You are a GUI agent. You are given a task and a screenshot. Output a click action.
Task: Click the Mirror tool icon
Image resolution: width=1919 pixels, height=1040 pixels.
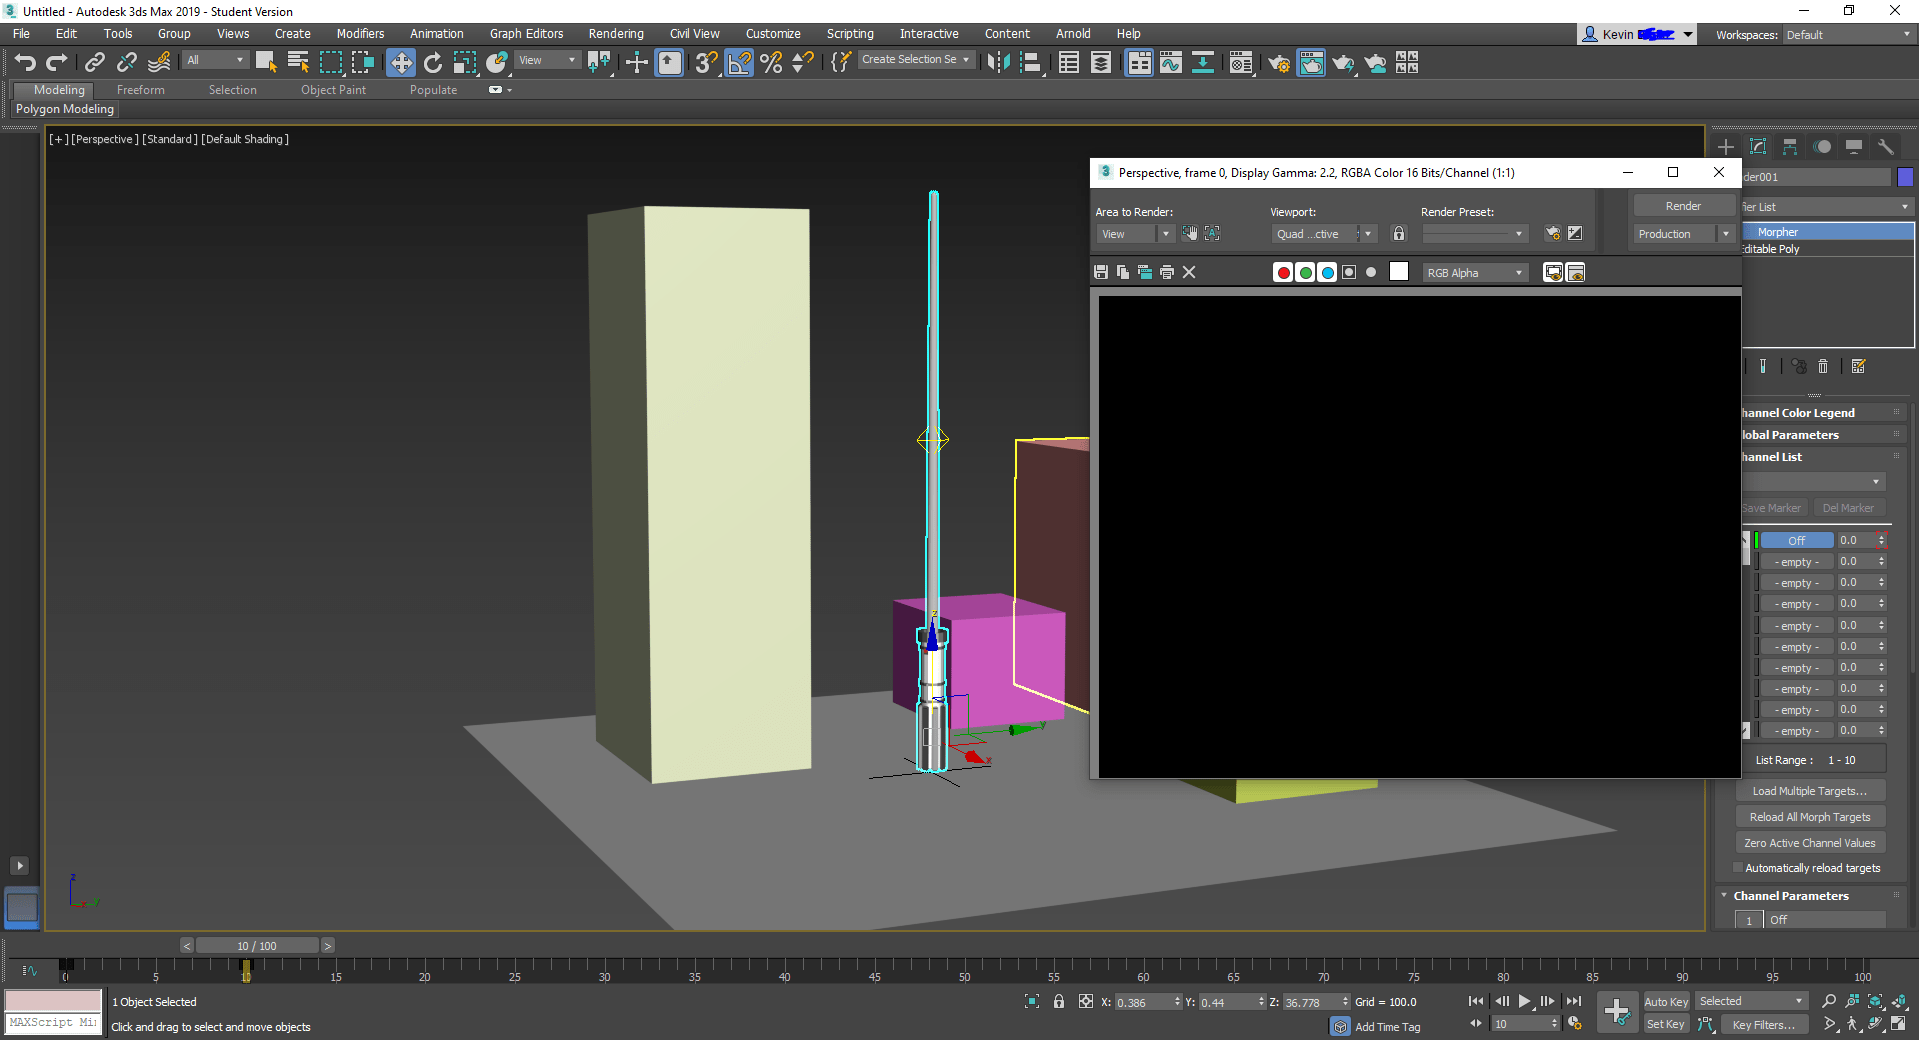(997, 63)
